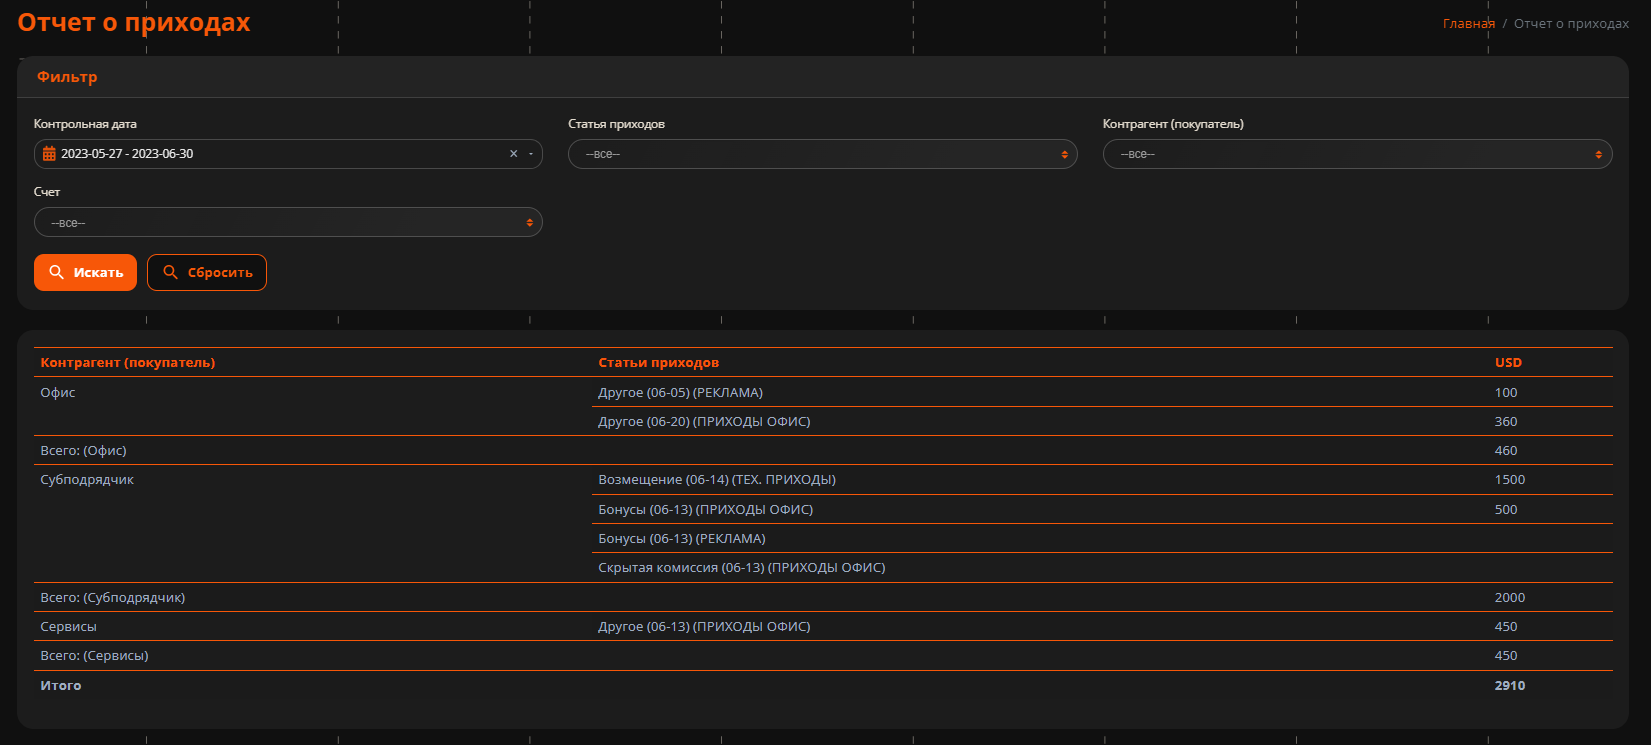
Task: Select the Офис counterparty cell
Action: [58, 392]
